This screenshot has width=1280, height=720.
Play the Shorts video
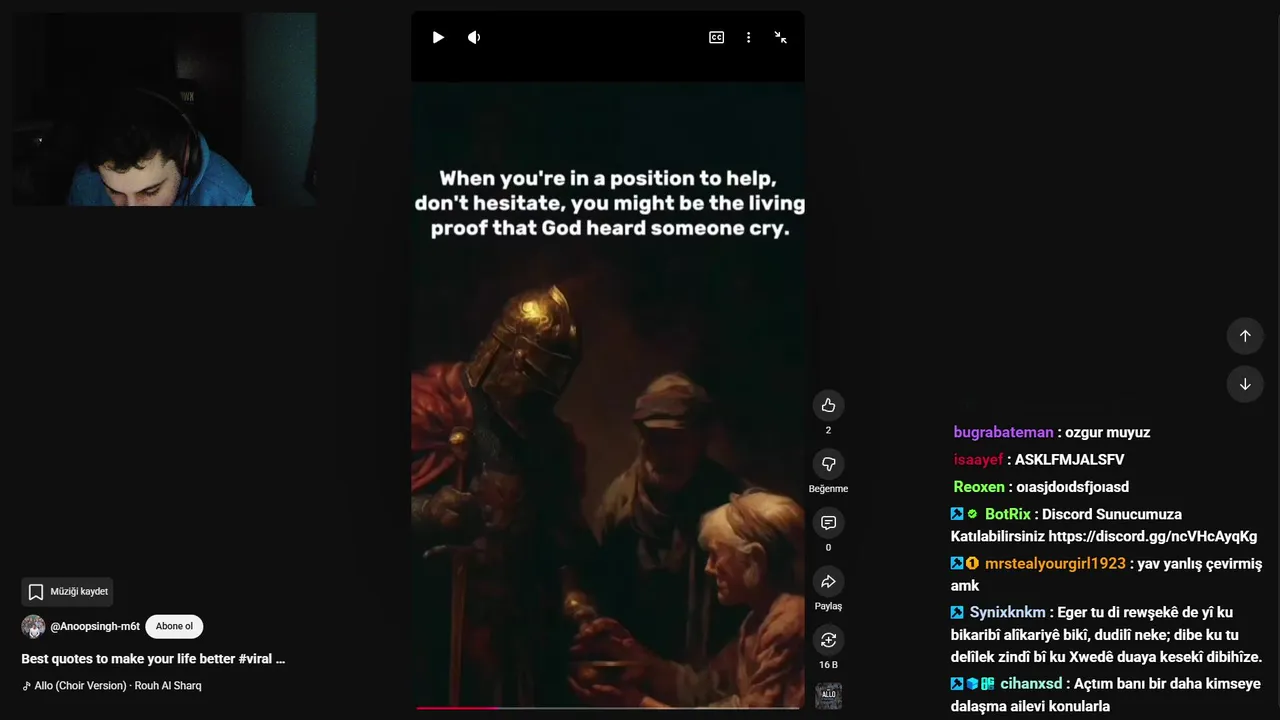click(438, 37)
